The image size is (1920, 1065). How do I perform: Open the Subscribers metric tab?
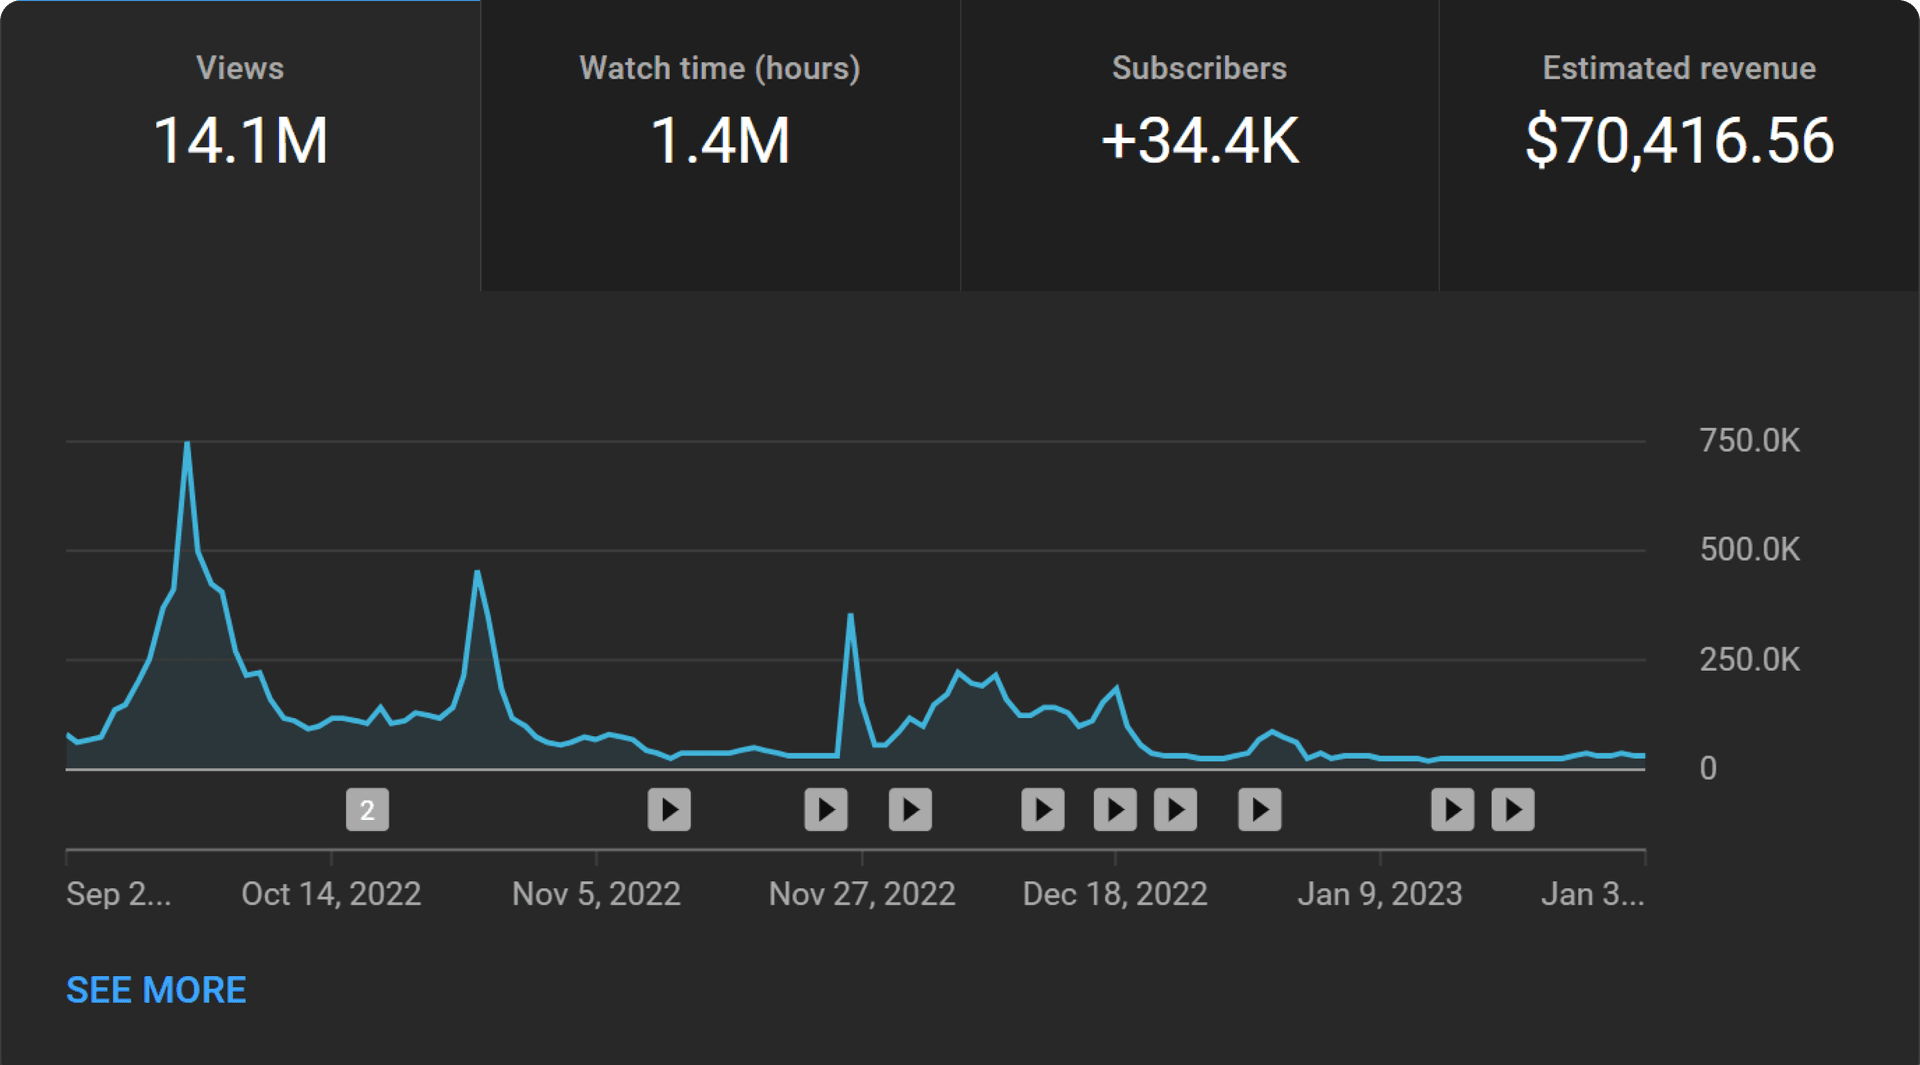(1199, 146)
